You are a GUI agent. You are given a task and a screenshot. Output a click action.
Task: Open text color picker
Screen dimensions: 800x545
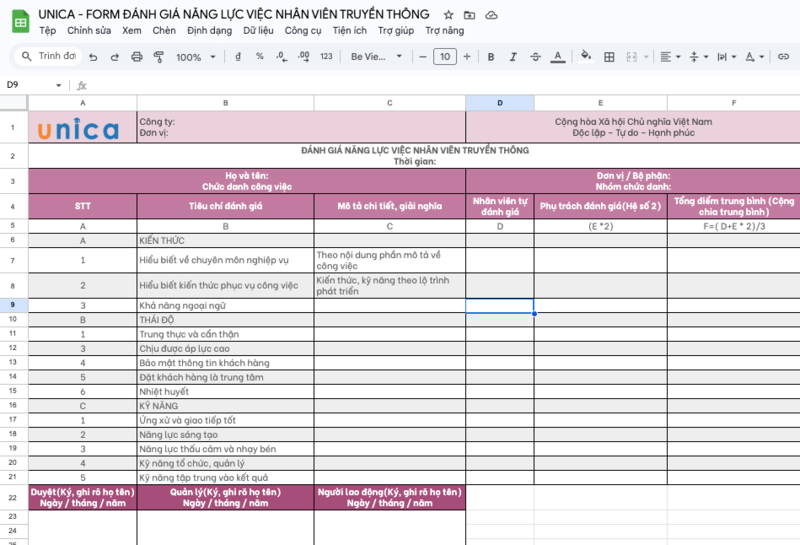point(558,57)
